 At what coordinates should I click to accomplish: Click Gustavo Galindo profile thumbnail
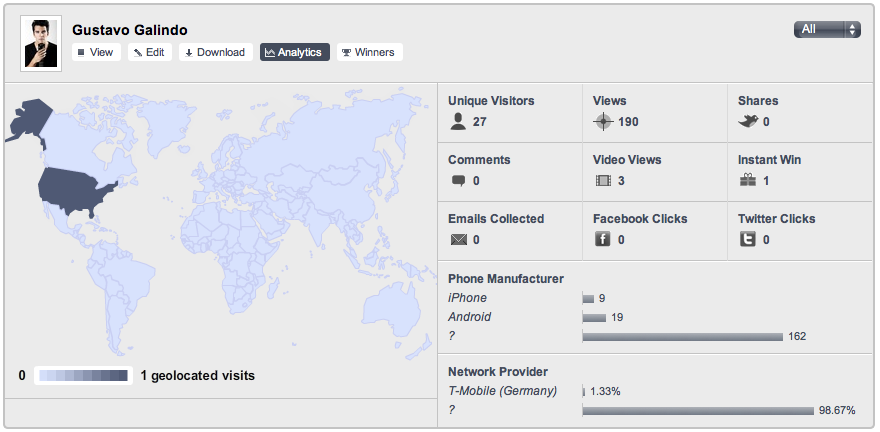[x=41, y=44]
